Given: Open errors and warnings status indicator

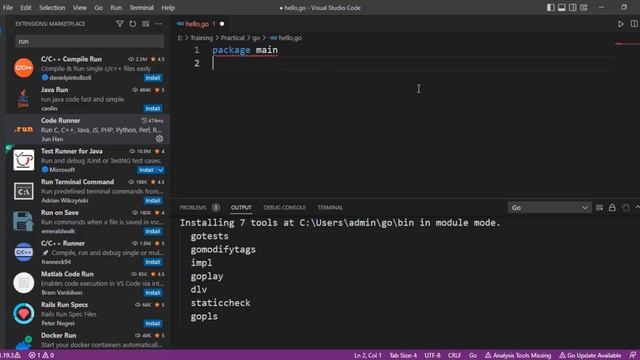Looking at the screenshot, I should (x=41, y=356).
